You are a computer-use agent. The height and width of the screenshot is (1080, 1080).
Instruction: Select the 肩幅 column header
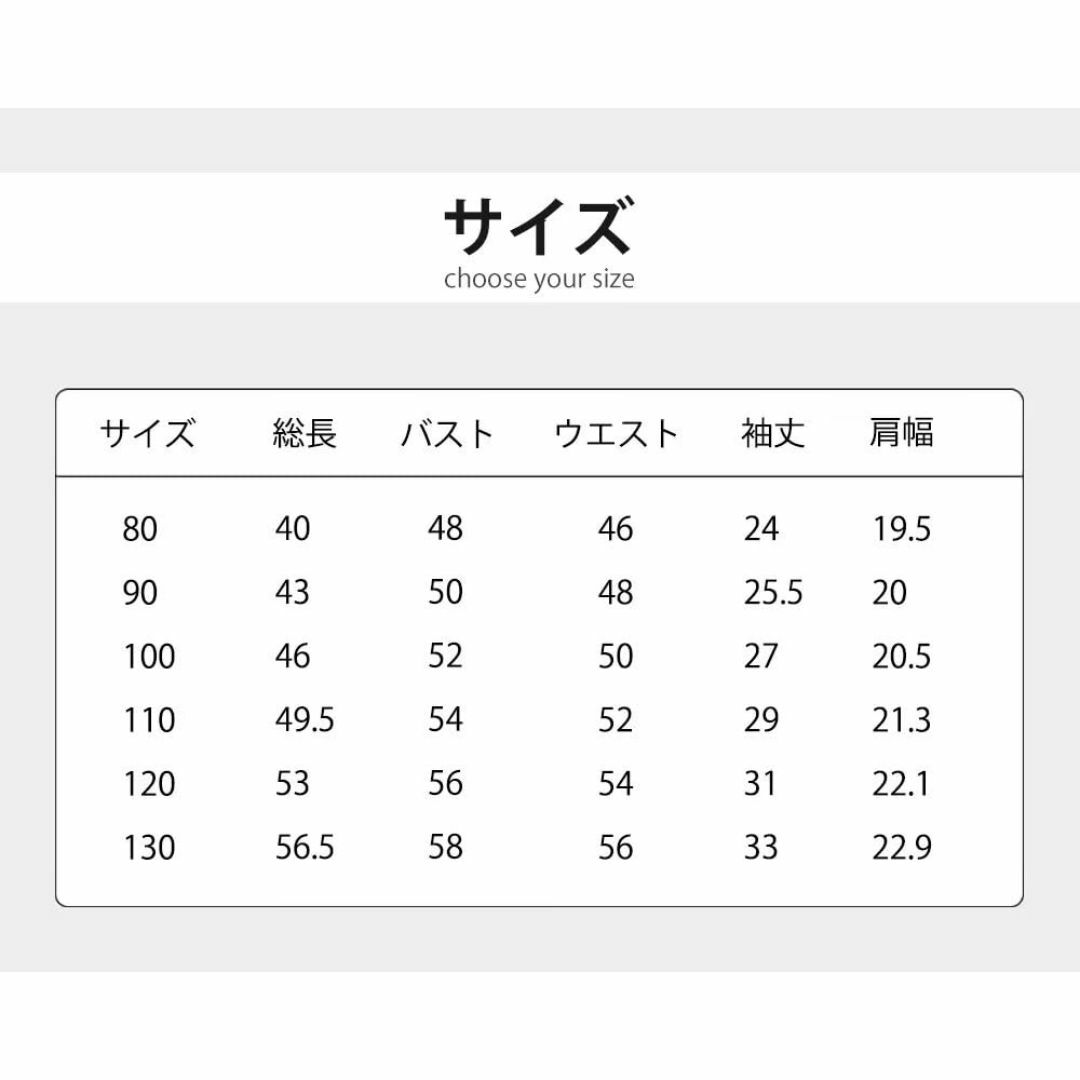[x=901, y=433]
